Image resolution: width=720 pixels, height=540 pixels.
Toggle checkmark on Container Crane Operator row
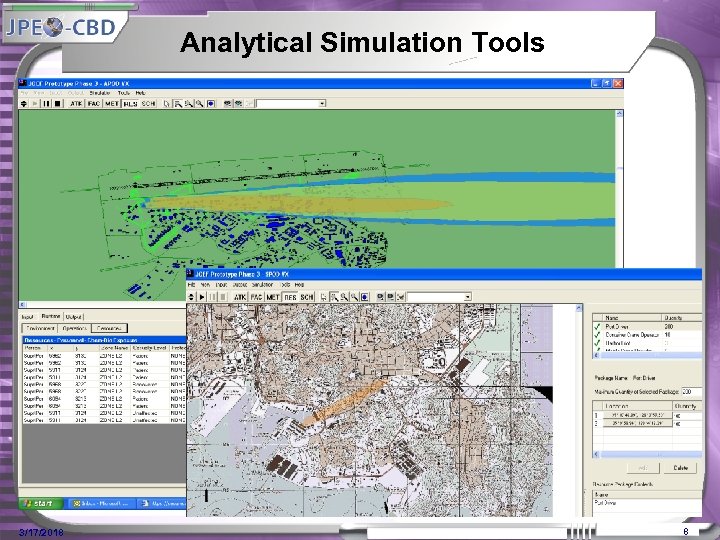pos(597,335)
